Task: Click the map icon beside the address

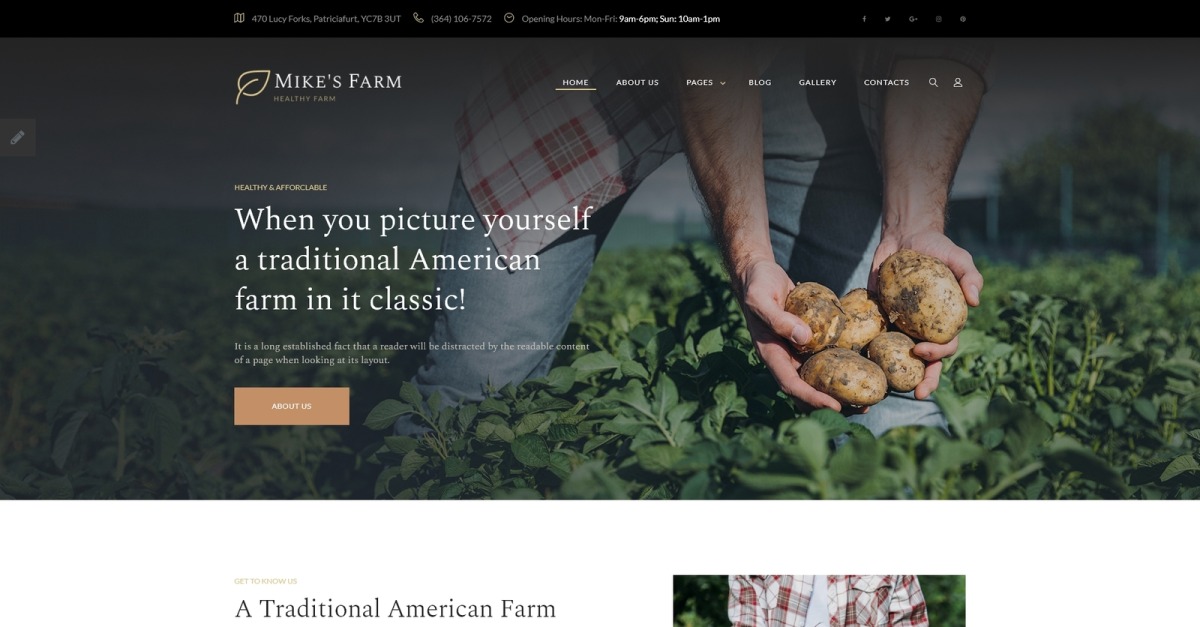Action: tap(239, 18)
